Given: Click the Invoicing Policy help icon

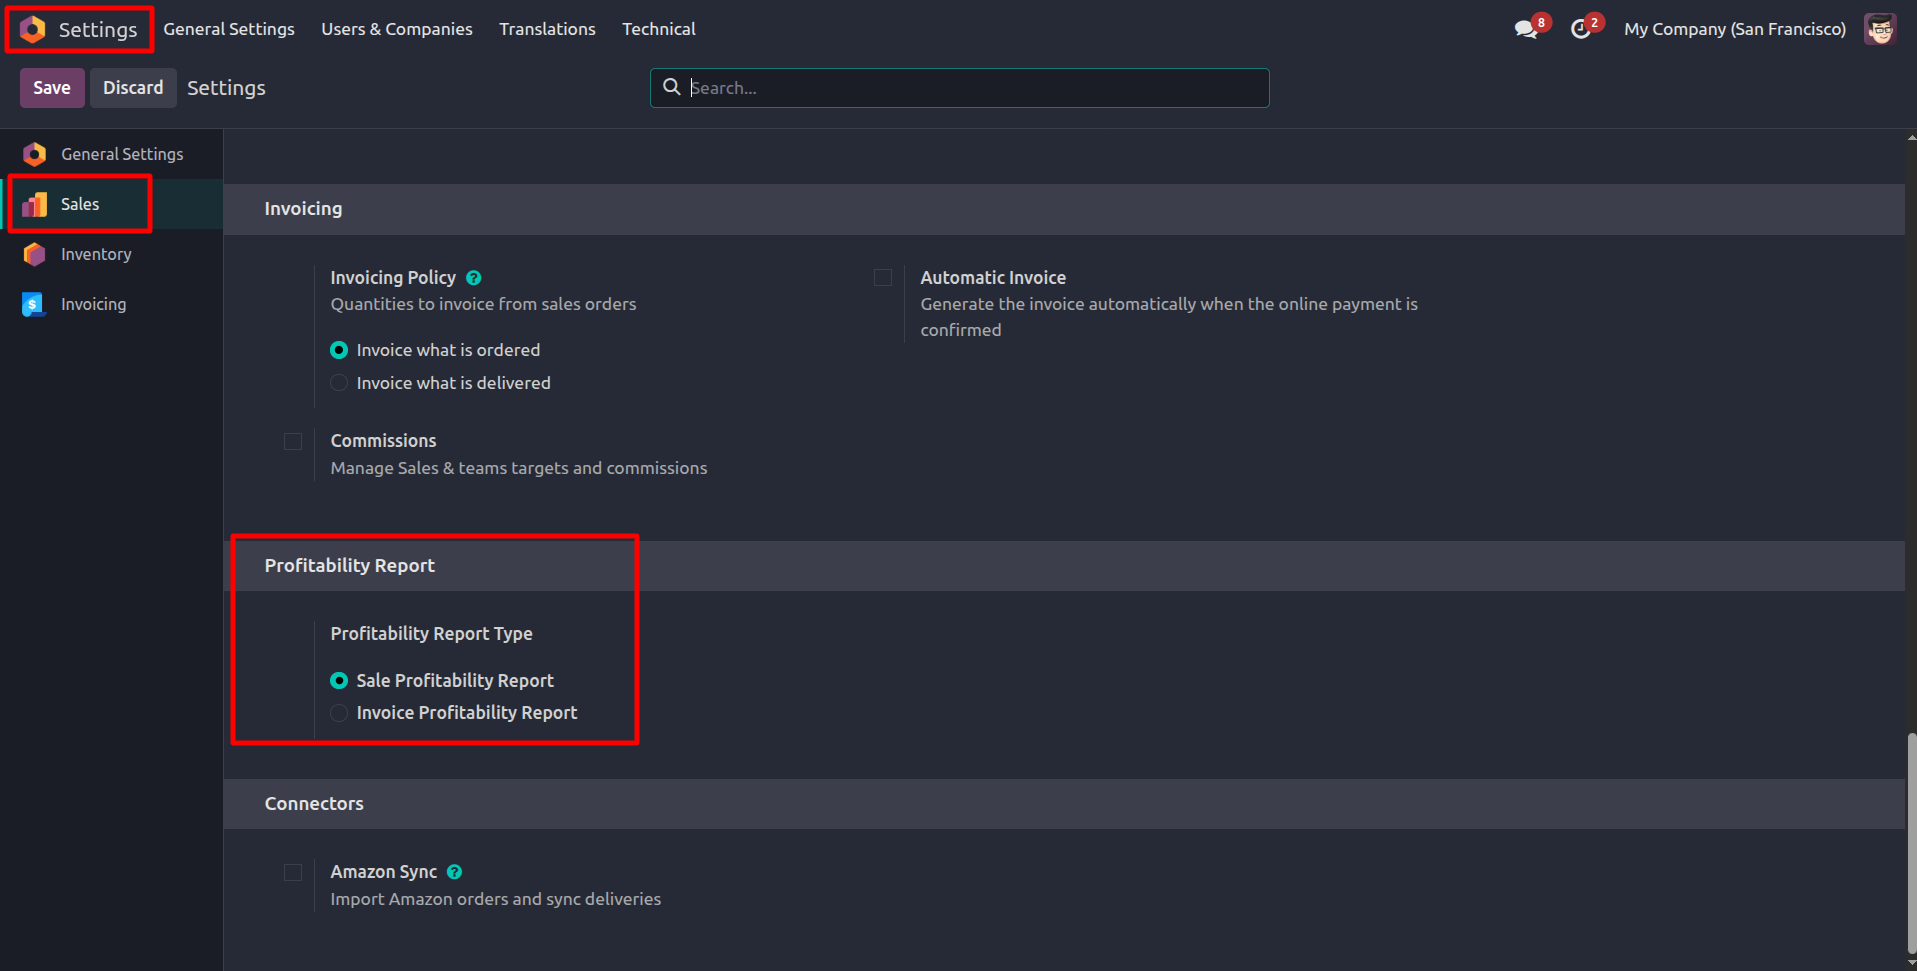Looking at the screenshot, I should [x=474, y=278].
